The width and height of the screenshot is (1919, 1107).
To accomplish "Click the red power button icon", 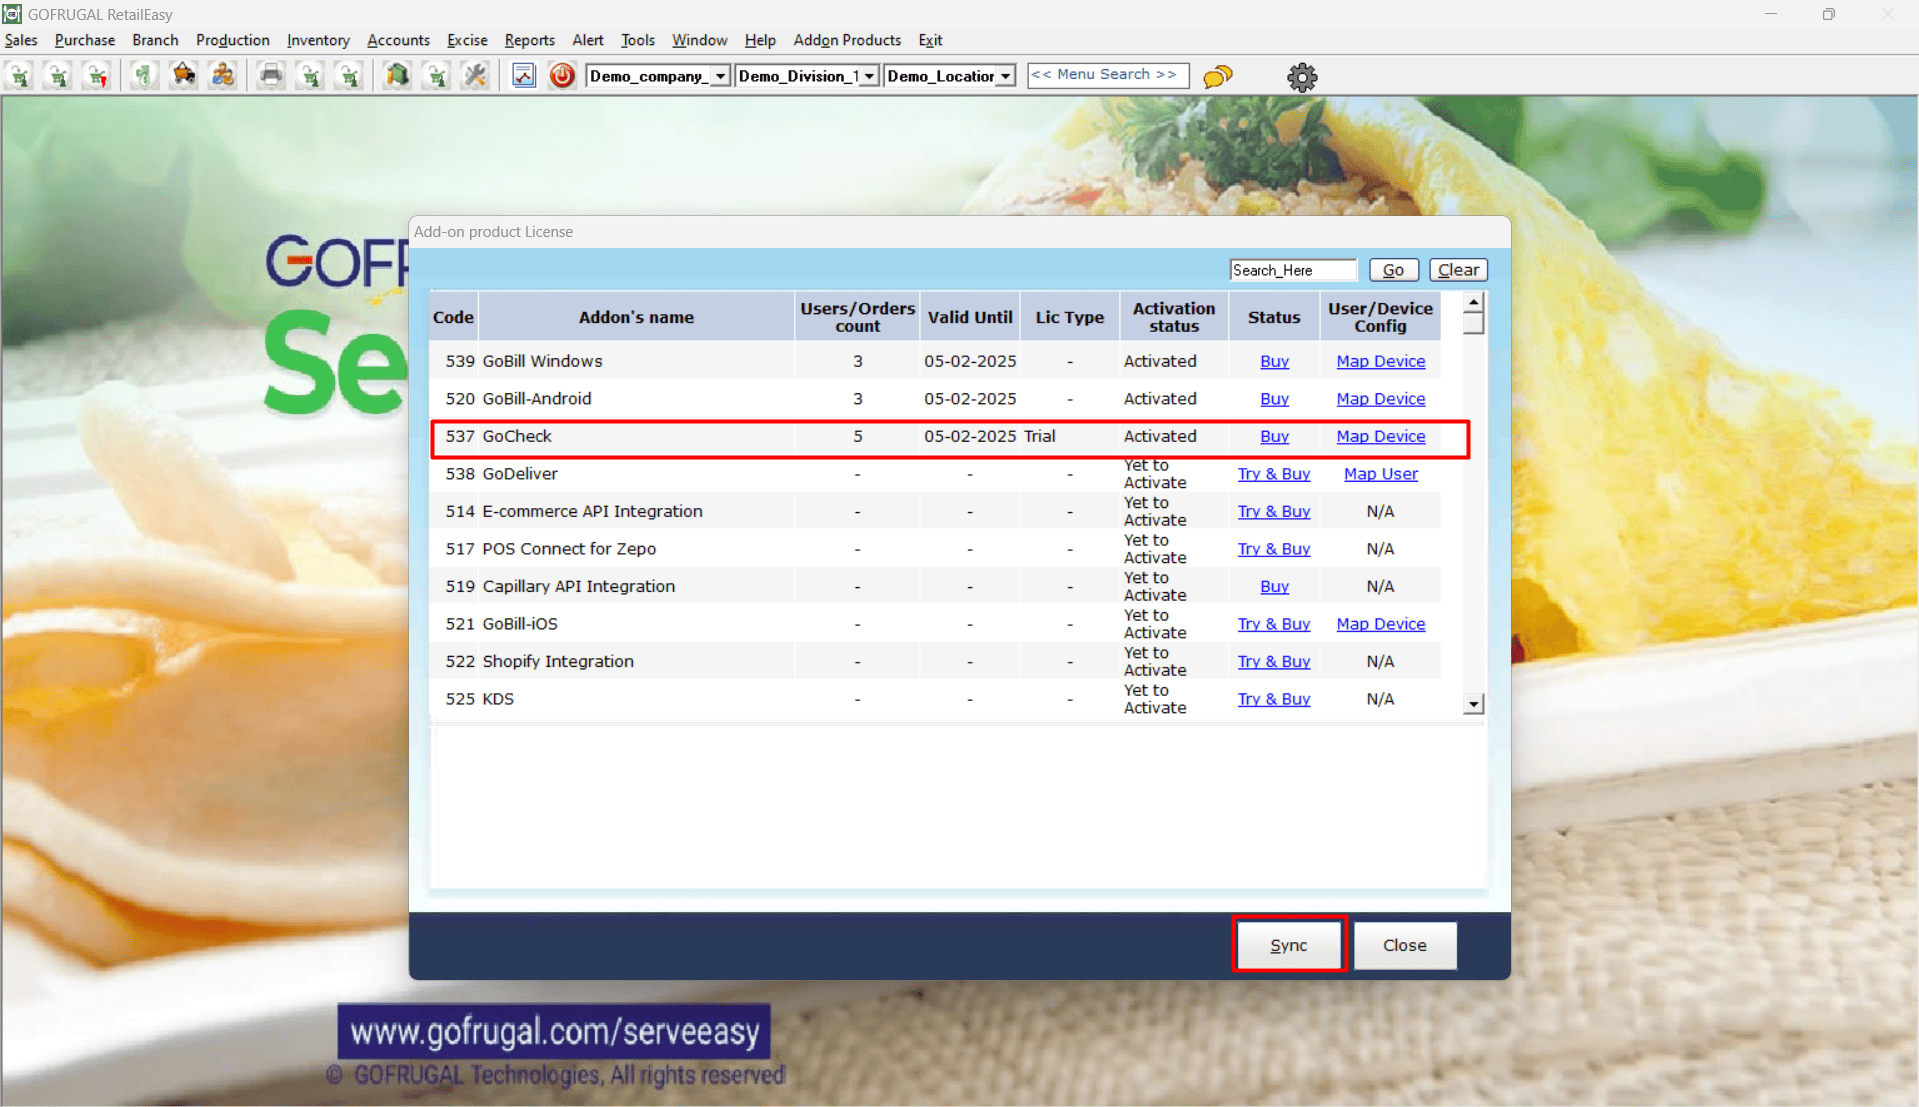I will pyautogui.click(x=562, y=76).
